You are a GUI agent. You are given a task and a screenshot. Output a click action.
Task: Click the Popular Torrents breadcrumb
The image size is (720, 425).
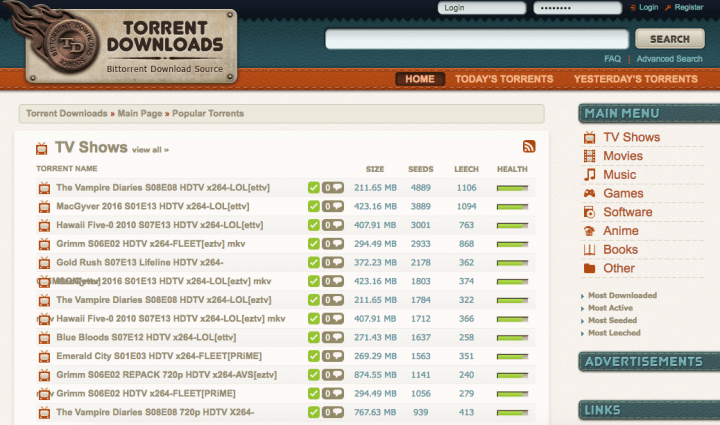(208, 113)
